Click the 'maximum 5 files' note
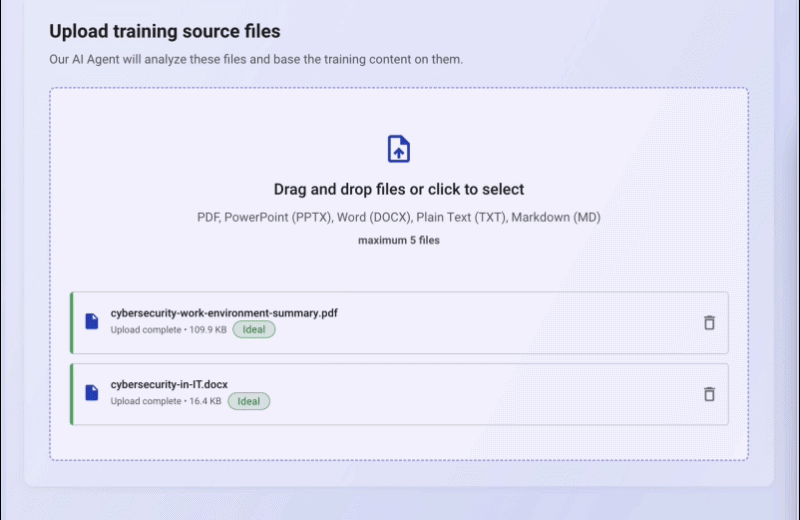Image resolution: width=800 pixels, height=520 pixels. tap(399, 240)
